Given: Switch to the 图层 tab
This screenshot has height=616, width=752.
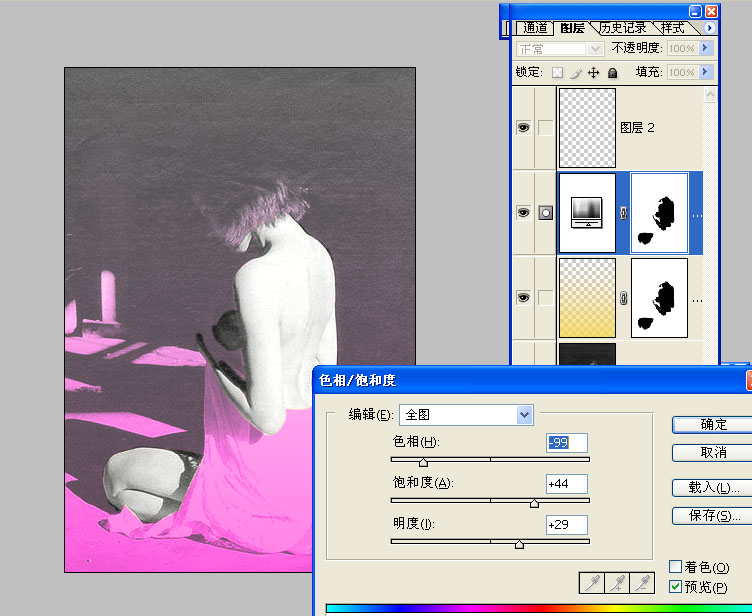Looking at the screenshot, I should click(572, 28).
